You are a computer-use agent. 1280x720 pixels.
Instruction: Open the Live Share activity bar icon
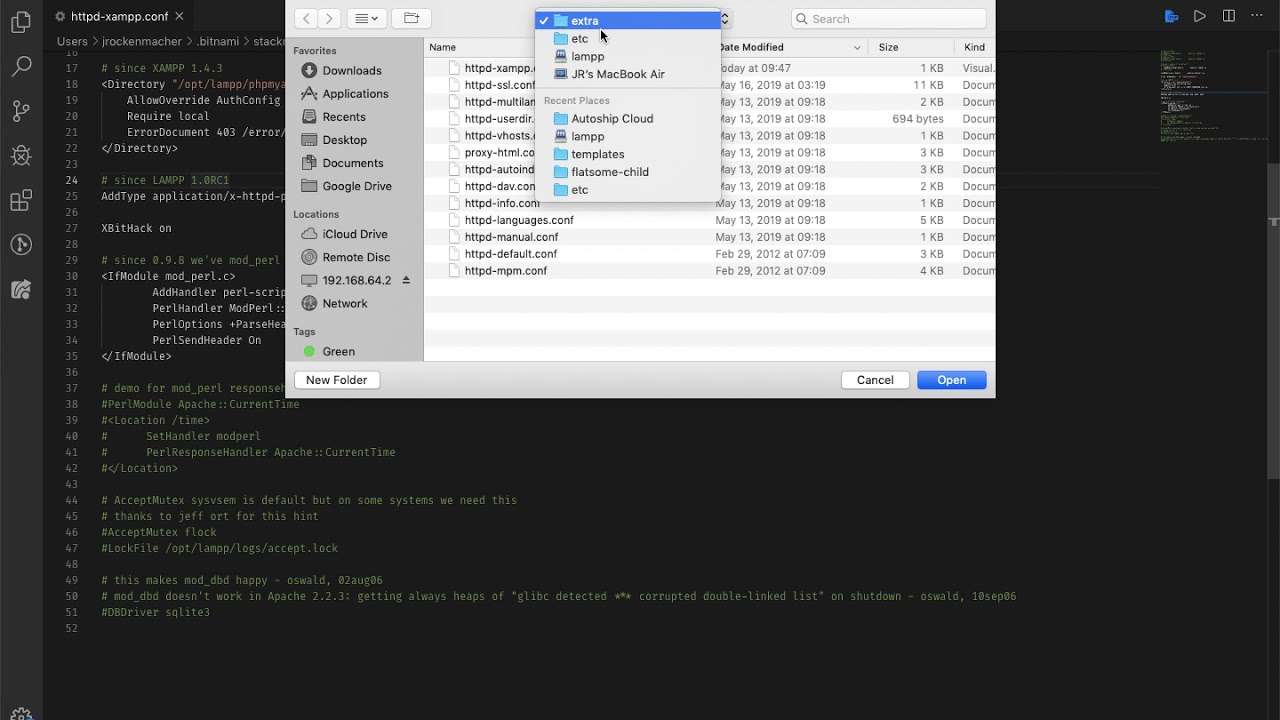pos(21,290)
